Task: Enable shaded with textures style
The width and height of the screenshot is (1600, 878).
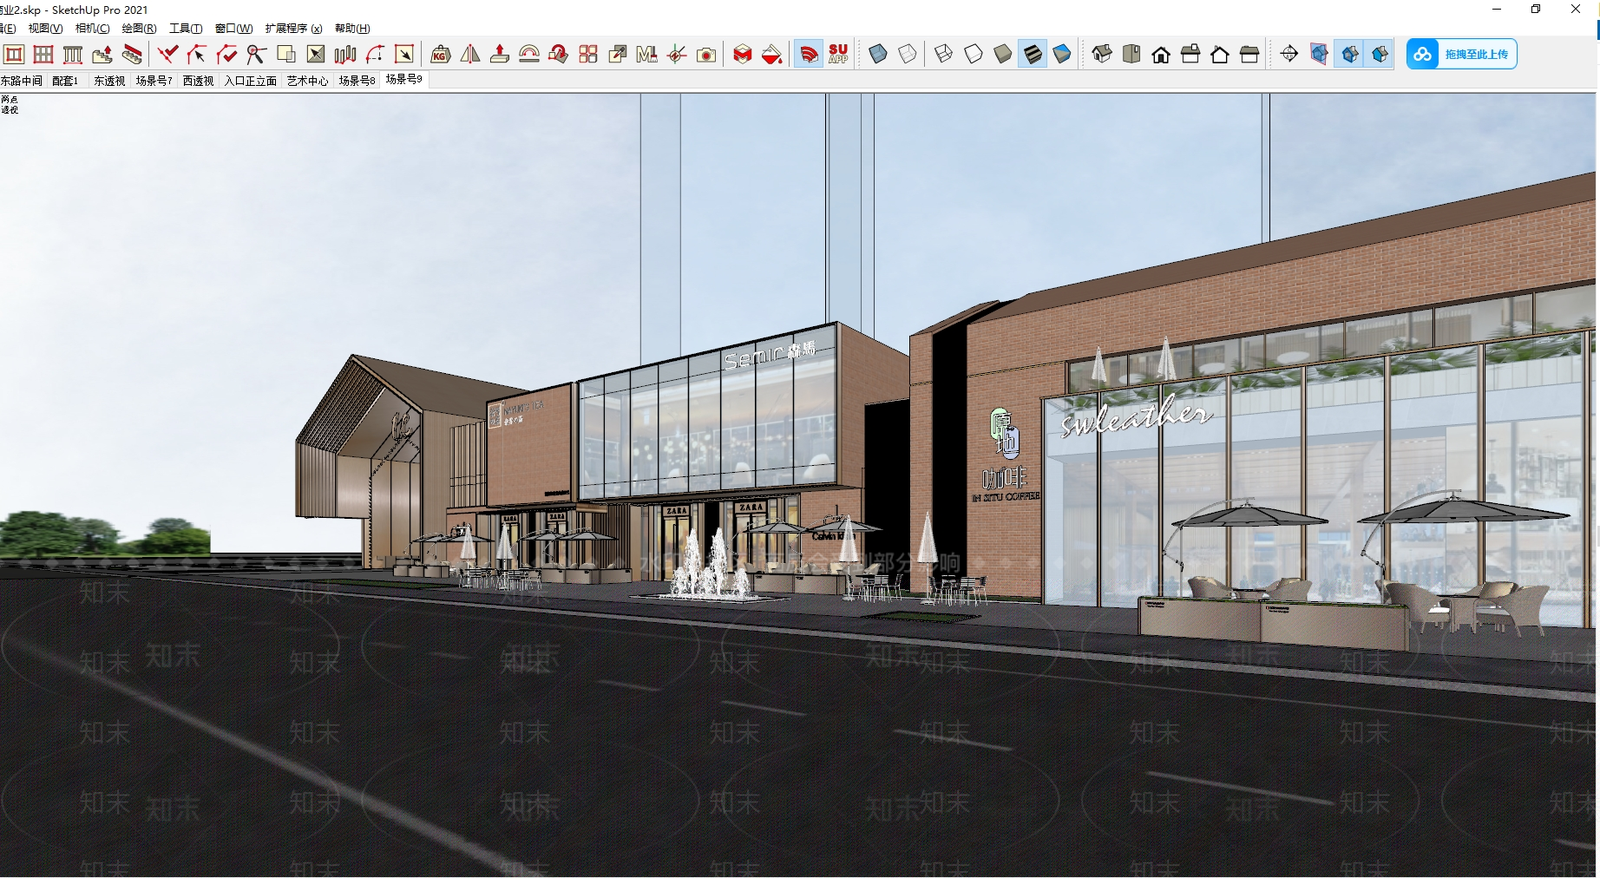Action: tap(1032, 54)
